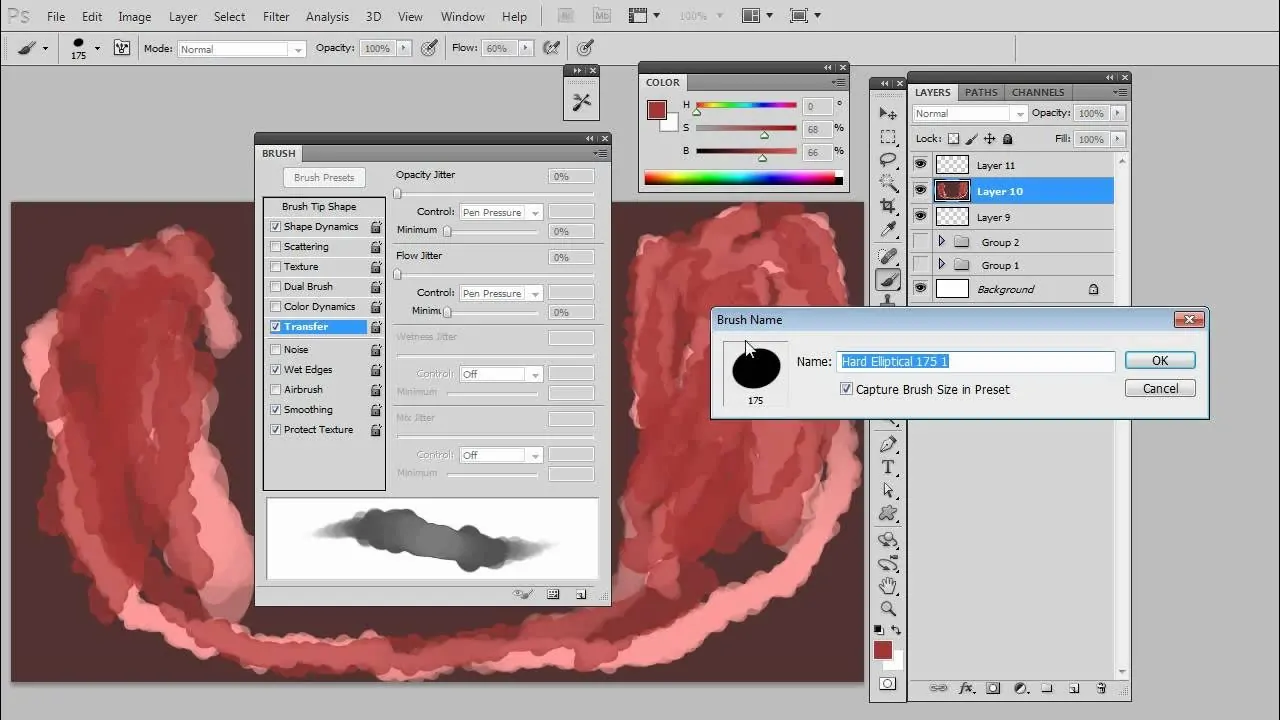Uncheck Shape Dynamics checkbox

tap(276, 227)
